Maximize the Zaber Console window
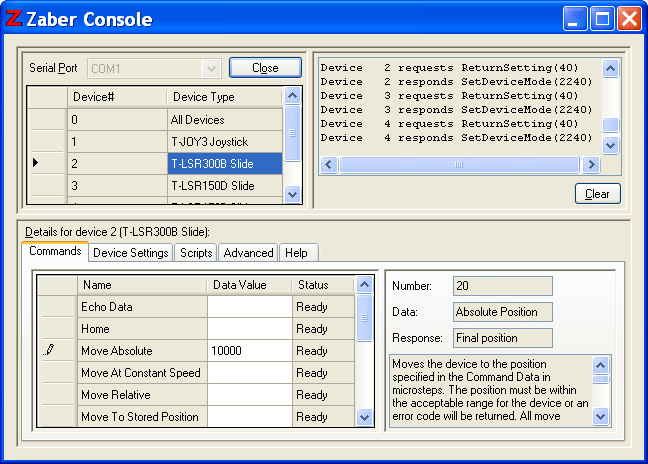 click(602, 19)
